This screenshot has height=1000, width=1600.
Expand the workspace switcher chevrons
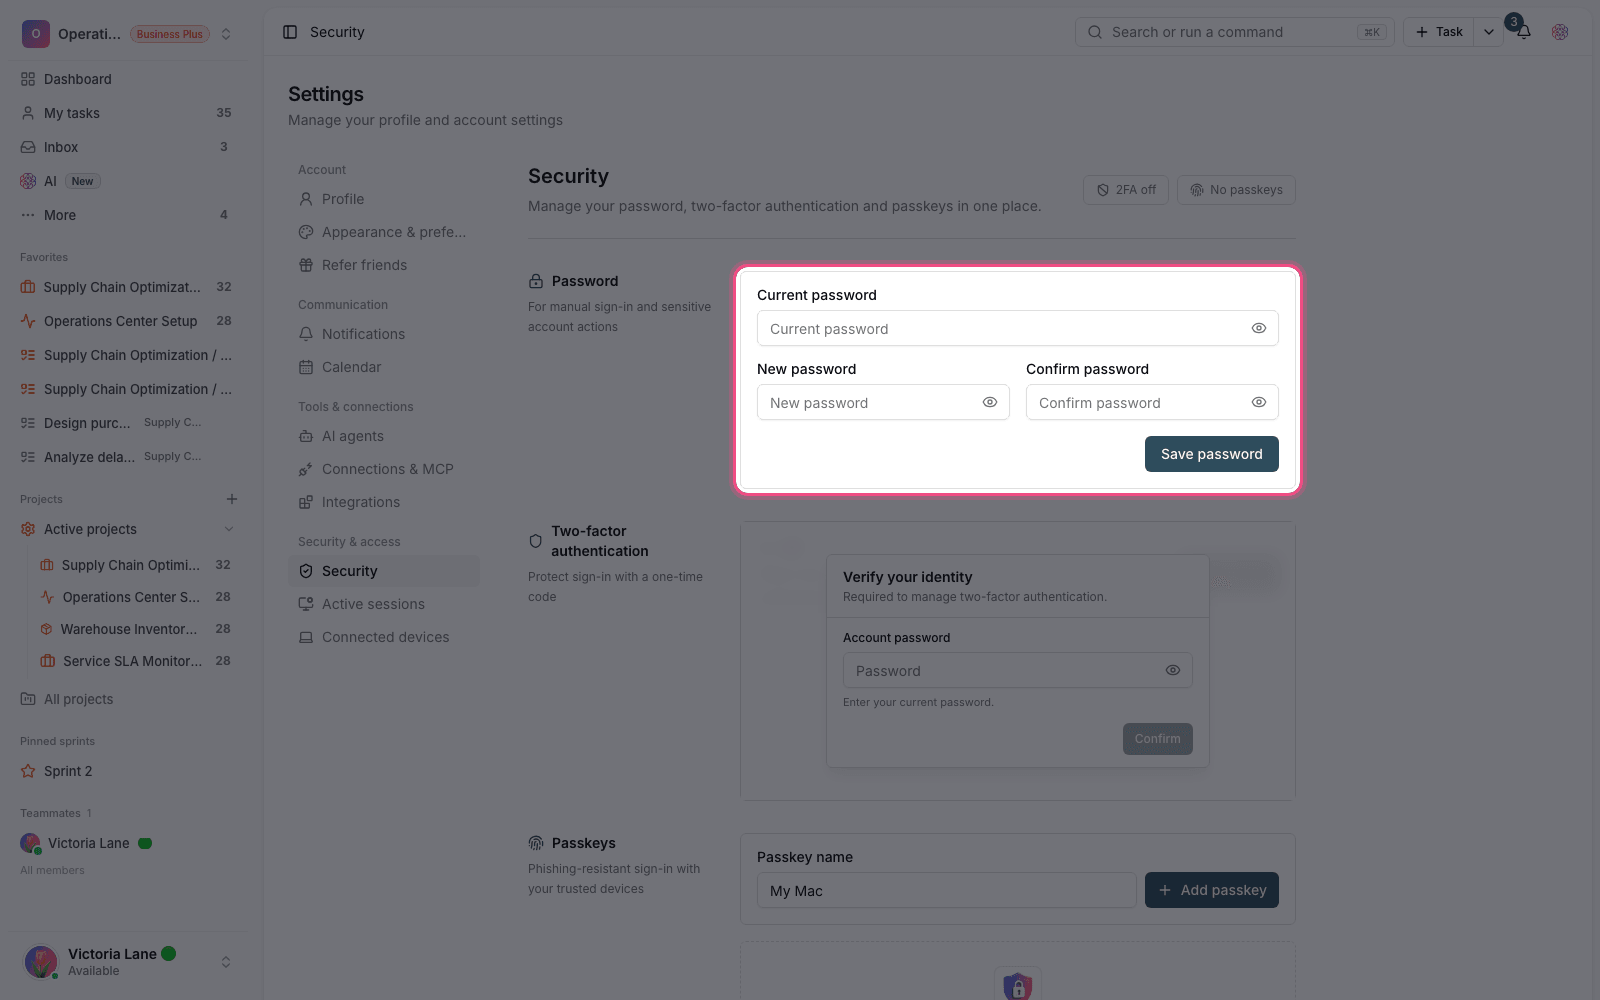coord(226,34)
